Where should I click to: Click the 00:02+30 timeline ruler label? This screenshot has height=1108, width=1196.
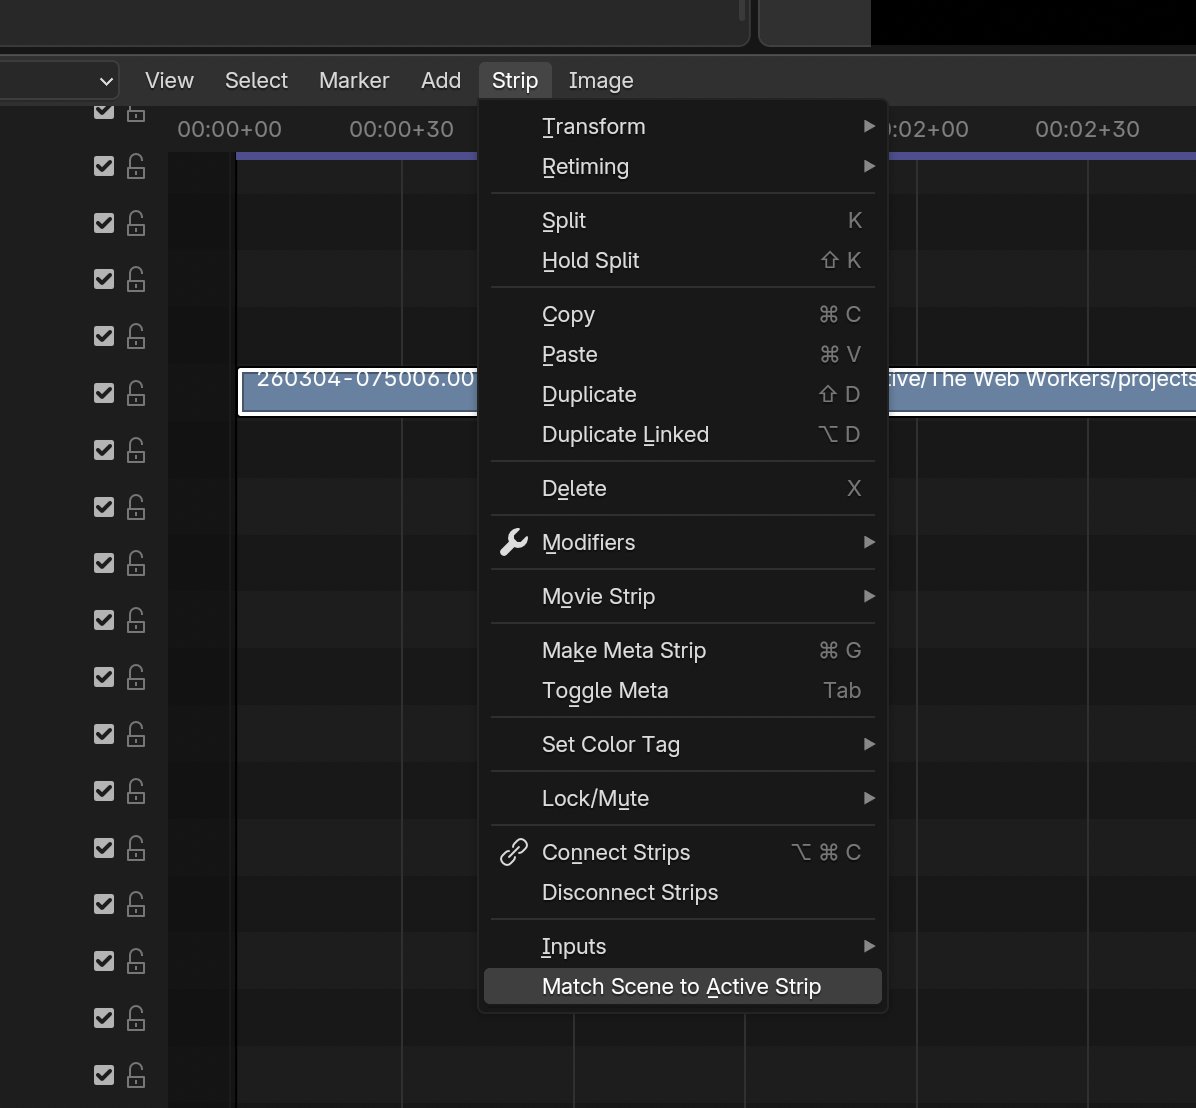pyautogui.click(x=1087, y=130)
